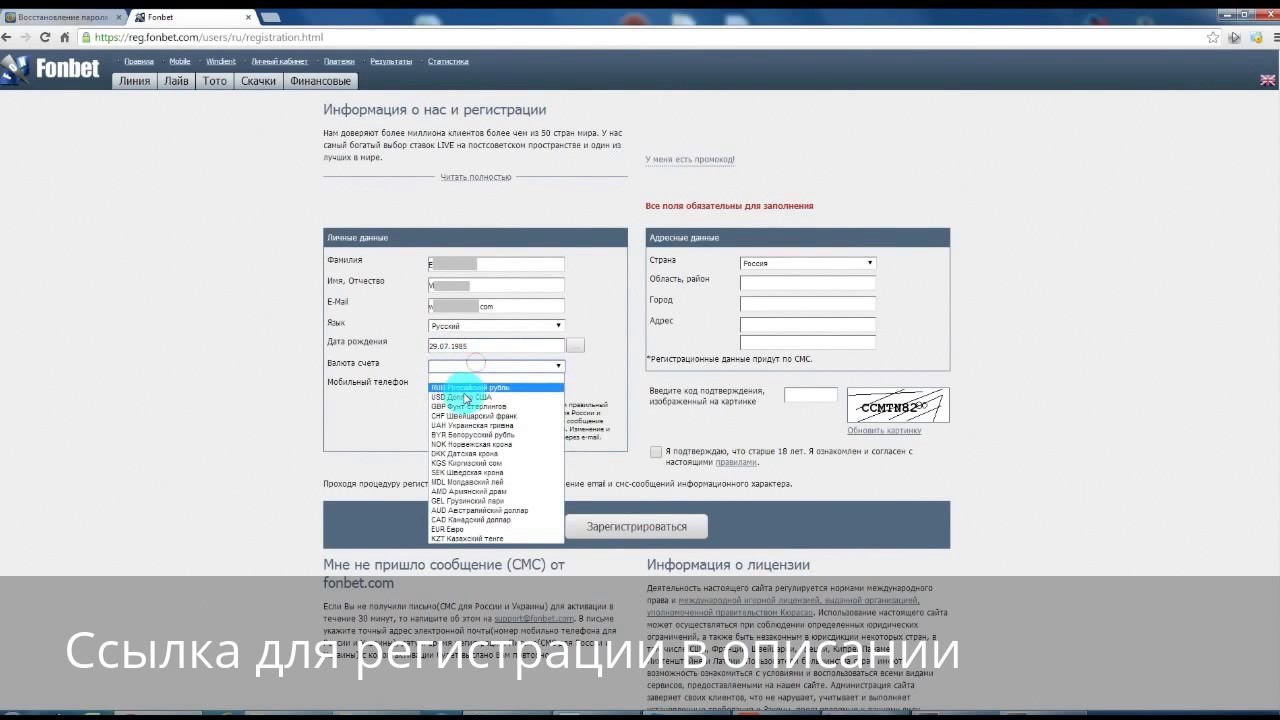Open the Winclient link
This screenshot has width=1280, height=720.
click(x=221, y=61)
